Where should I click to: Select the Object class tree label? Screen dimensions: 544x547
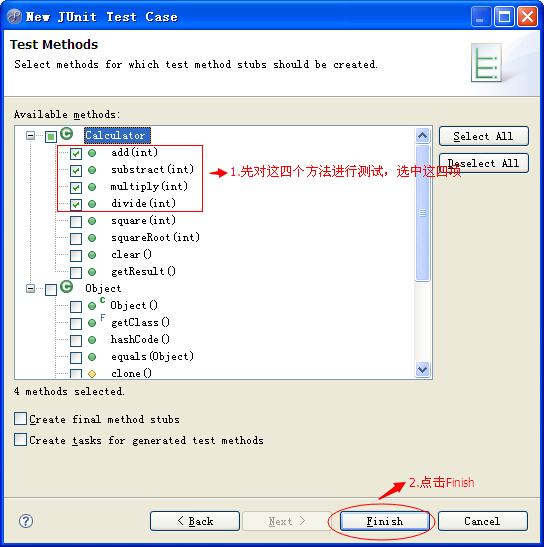[x=103, y=289]
